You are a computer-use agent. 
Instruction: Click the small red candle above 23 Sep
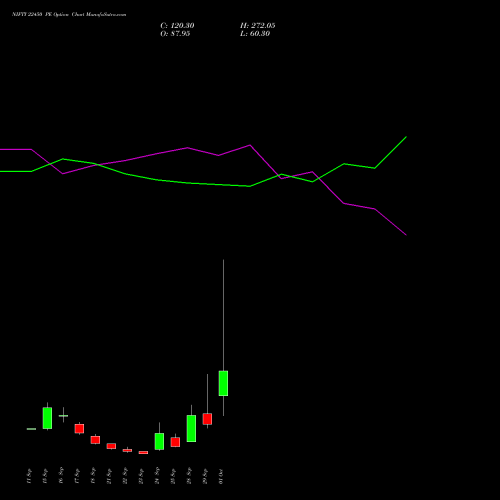[143, 452]
